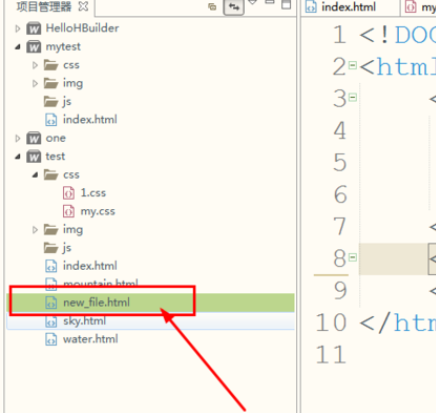Open my.css in the test project

98,212
